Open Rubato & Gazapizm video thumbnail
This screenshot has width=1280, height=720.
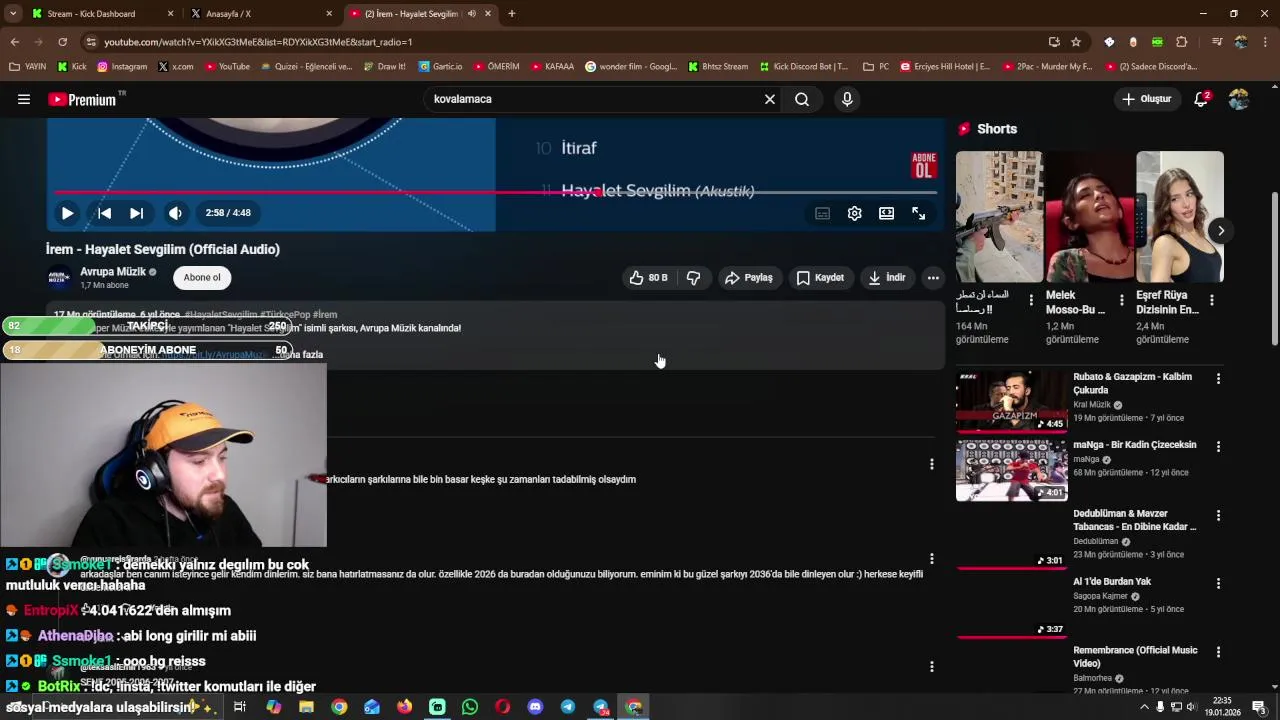click(x=1012, y=401)
